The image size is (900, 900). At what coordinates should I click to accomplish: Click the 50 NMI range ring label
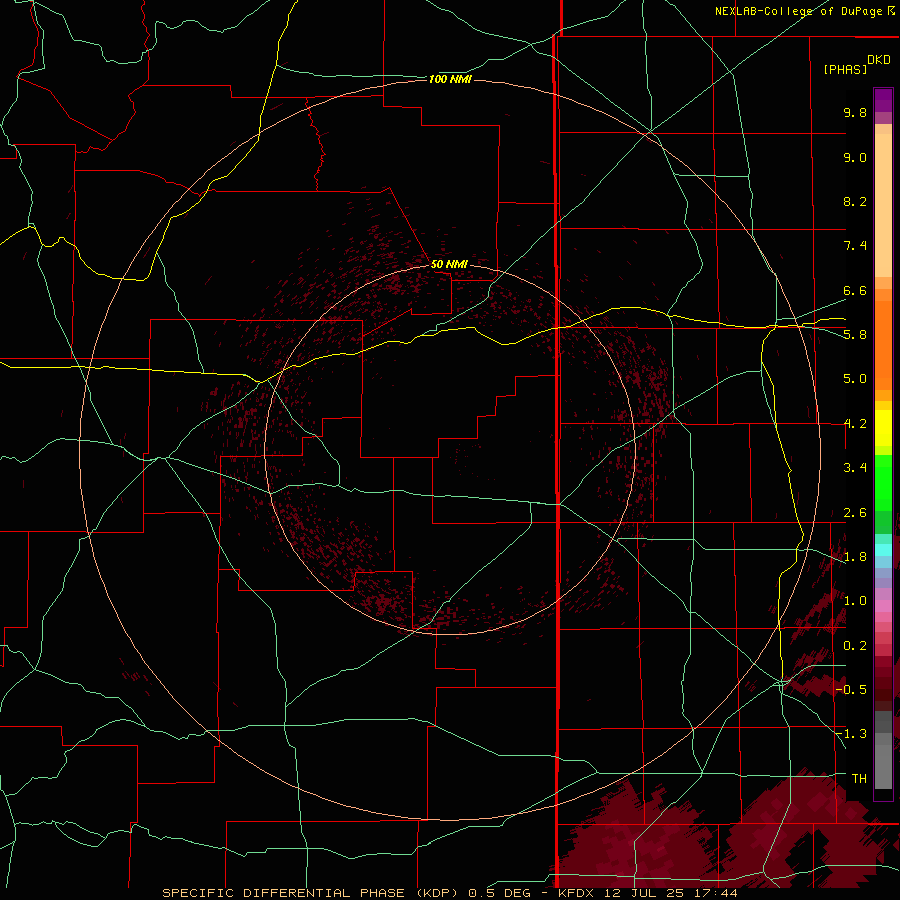[x=449, y=264]
